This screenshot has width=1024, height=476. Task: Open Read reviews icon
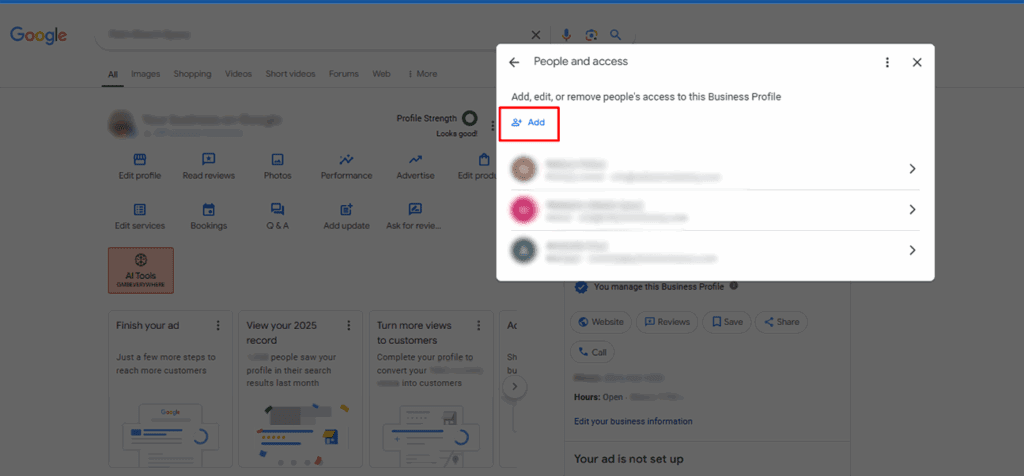pos(208,160)
